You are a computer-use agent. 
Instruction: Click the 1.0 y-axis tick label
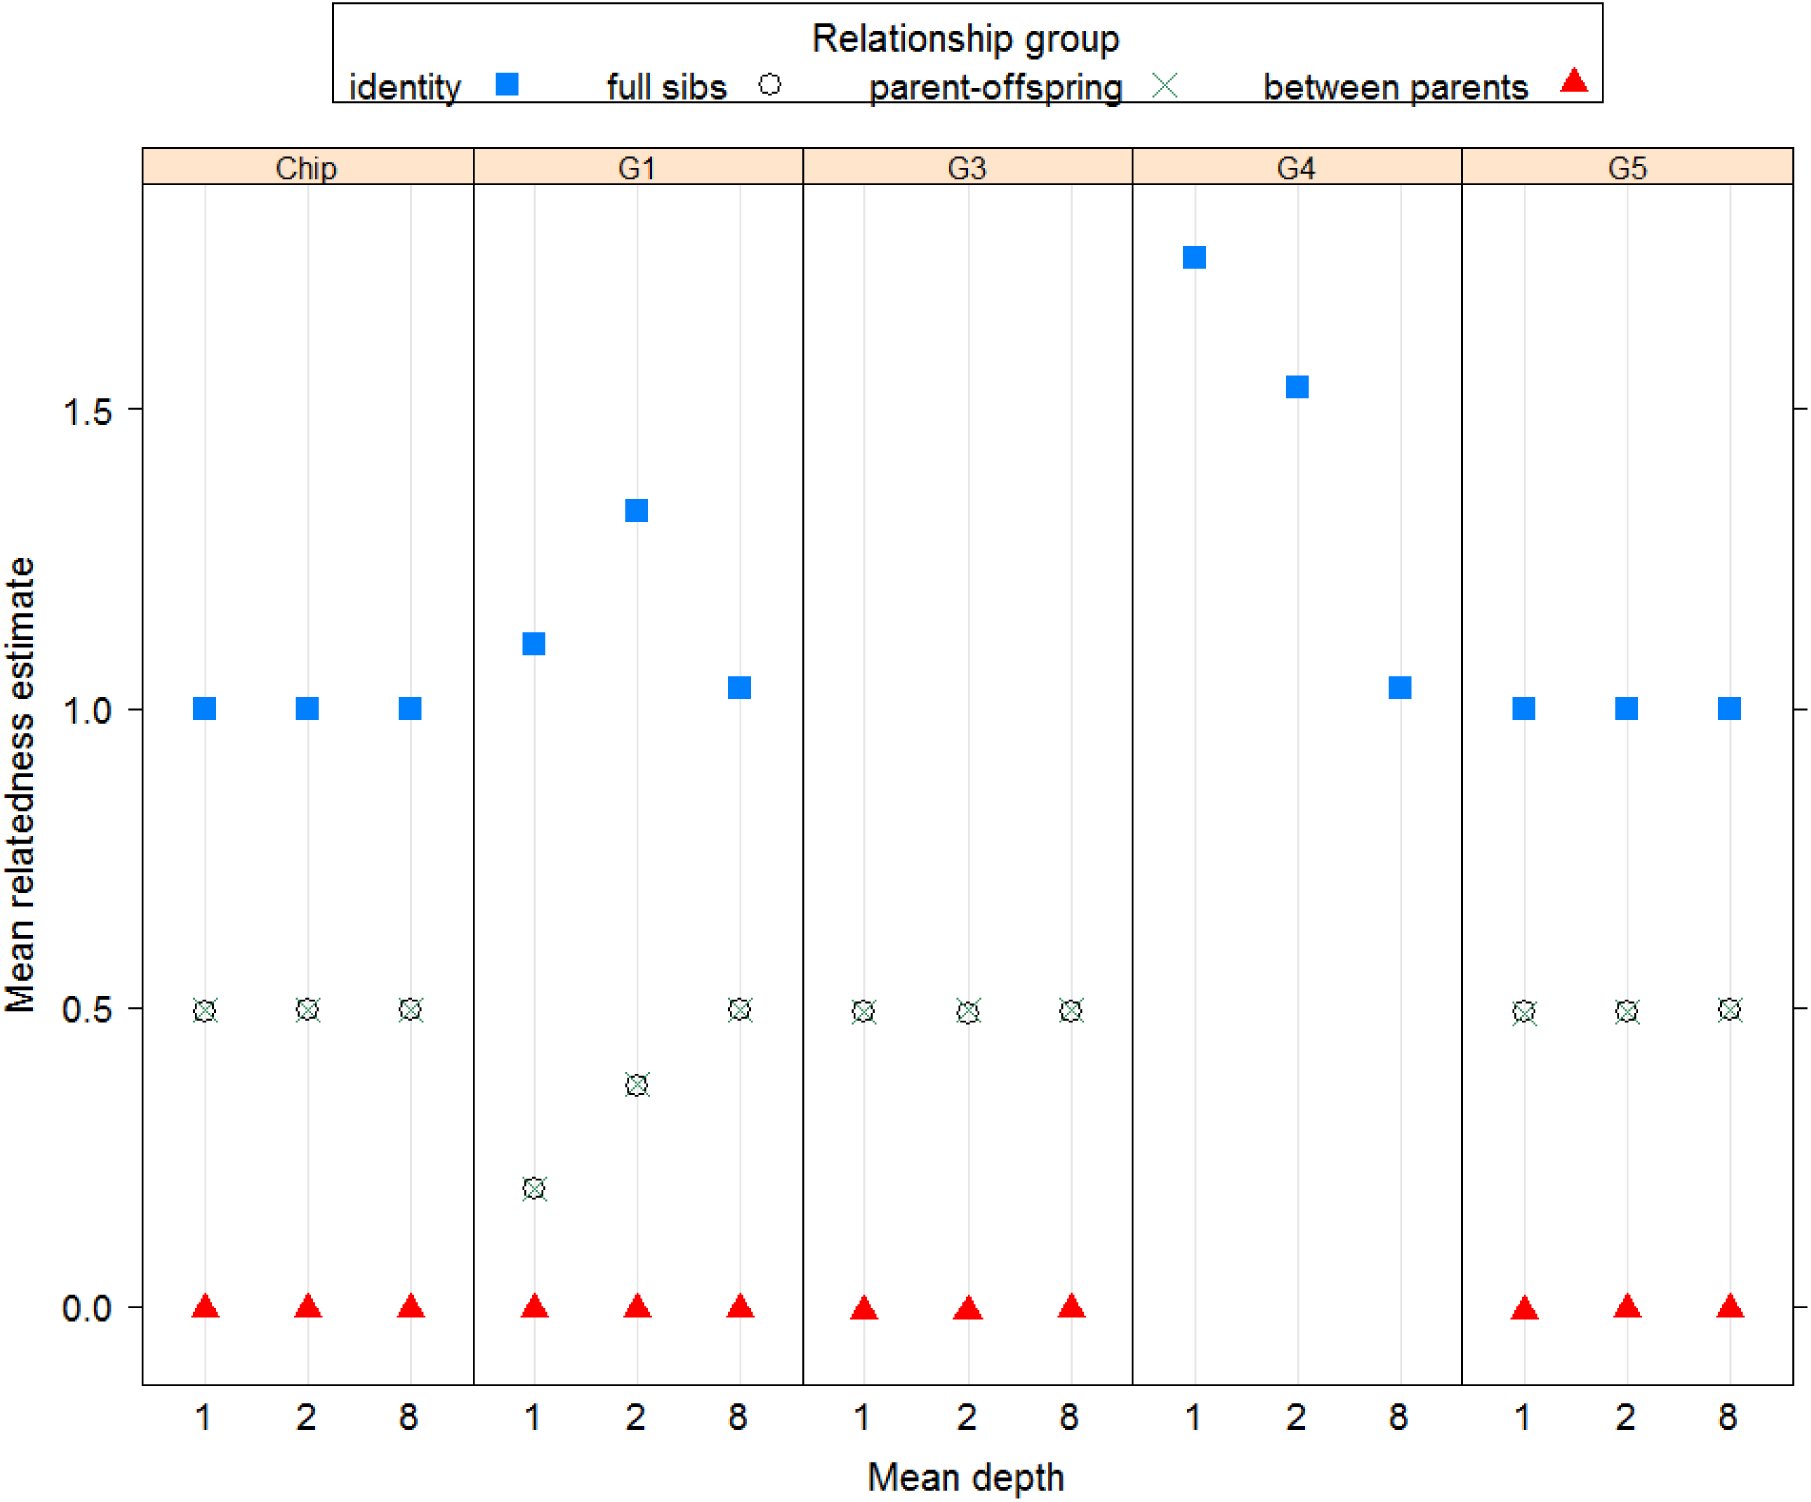coord(86,711)
